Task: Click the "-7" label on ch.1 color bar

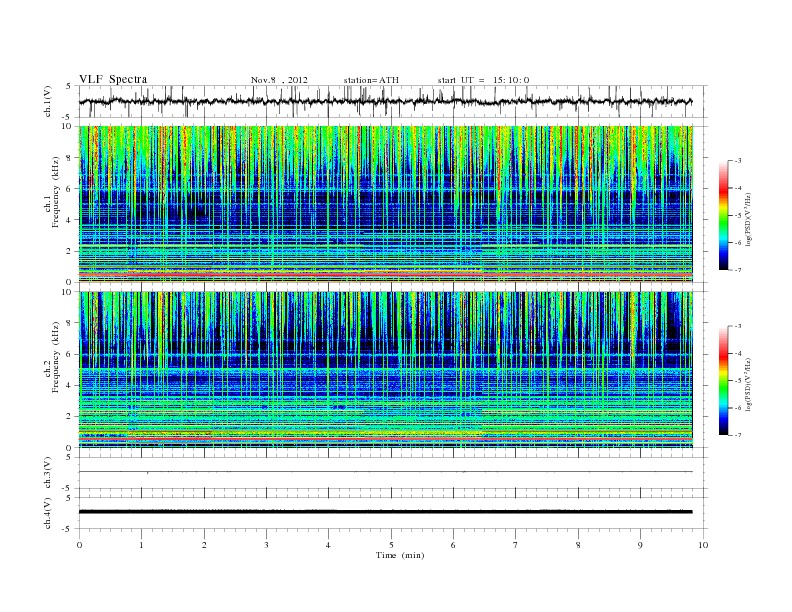Action: pyautogui.click(x=738, y=270)
